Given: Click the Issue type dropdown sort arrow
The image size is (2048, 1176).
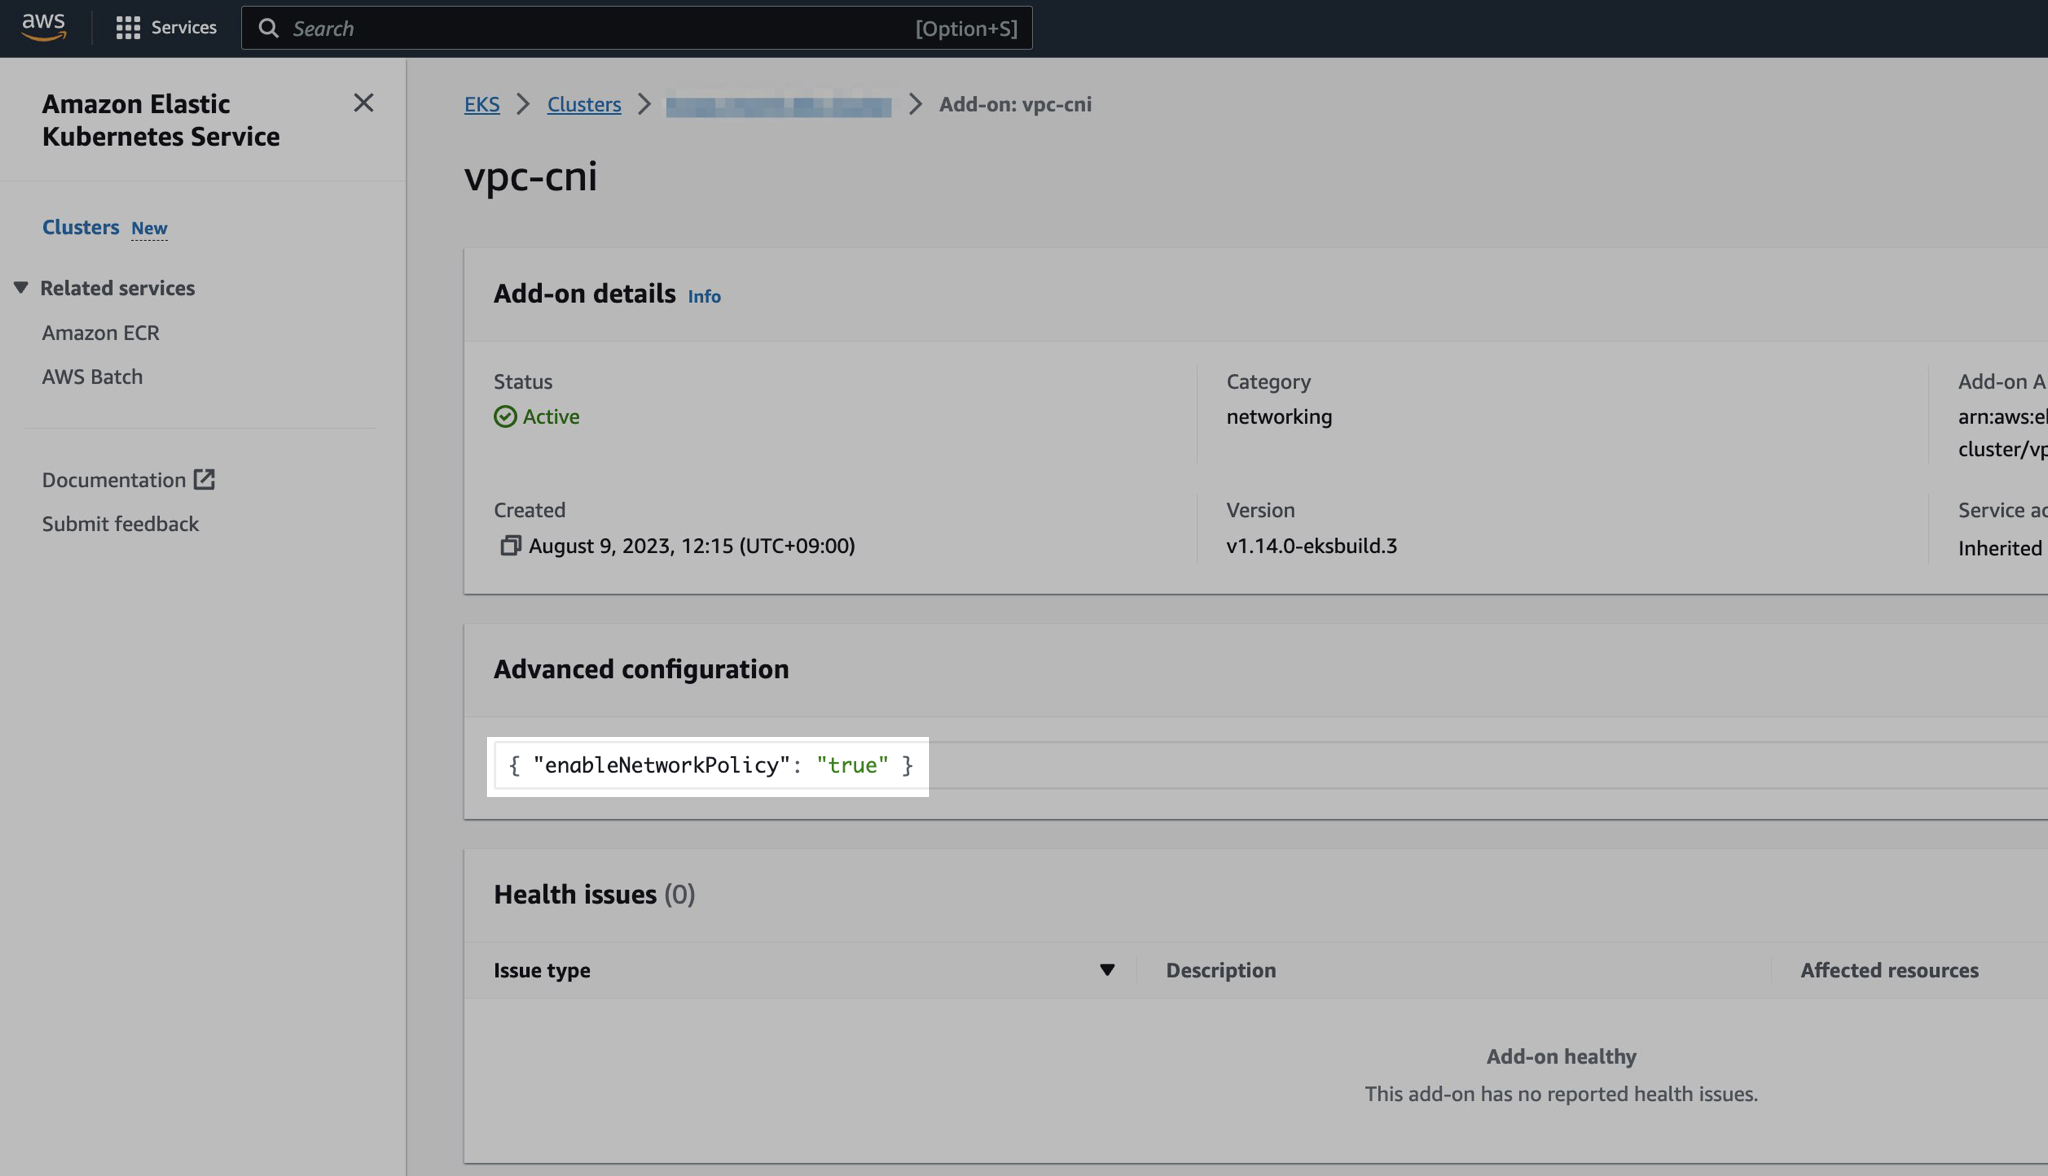Looking at the screenshot, I should pos(1108,971).
